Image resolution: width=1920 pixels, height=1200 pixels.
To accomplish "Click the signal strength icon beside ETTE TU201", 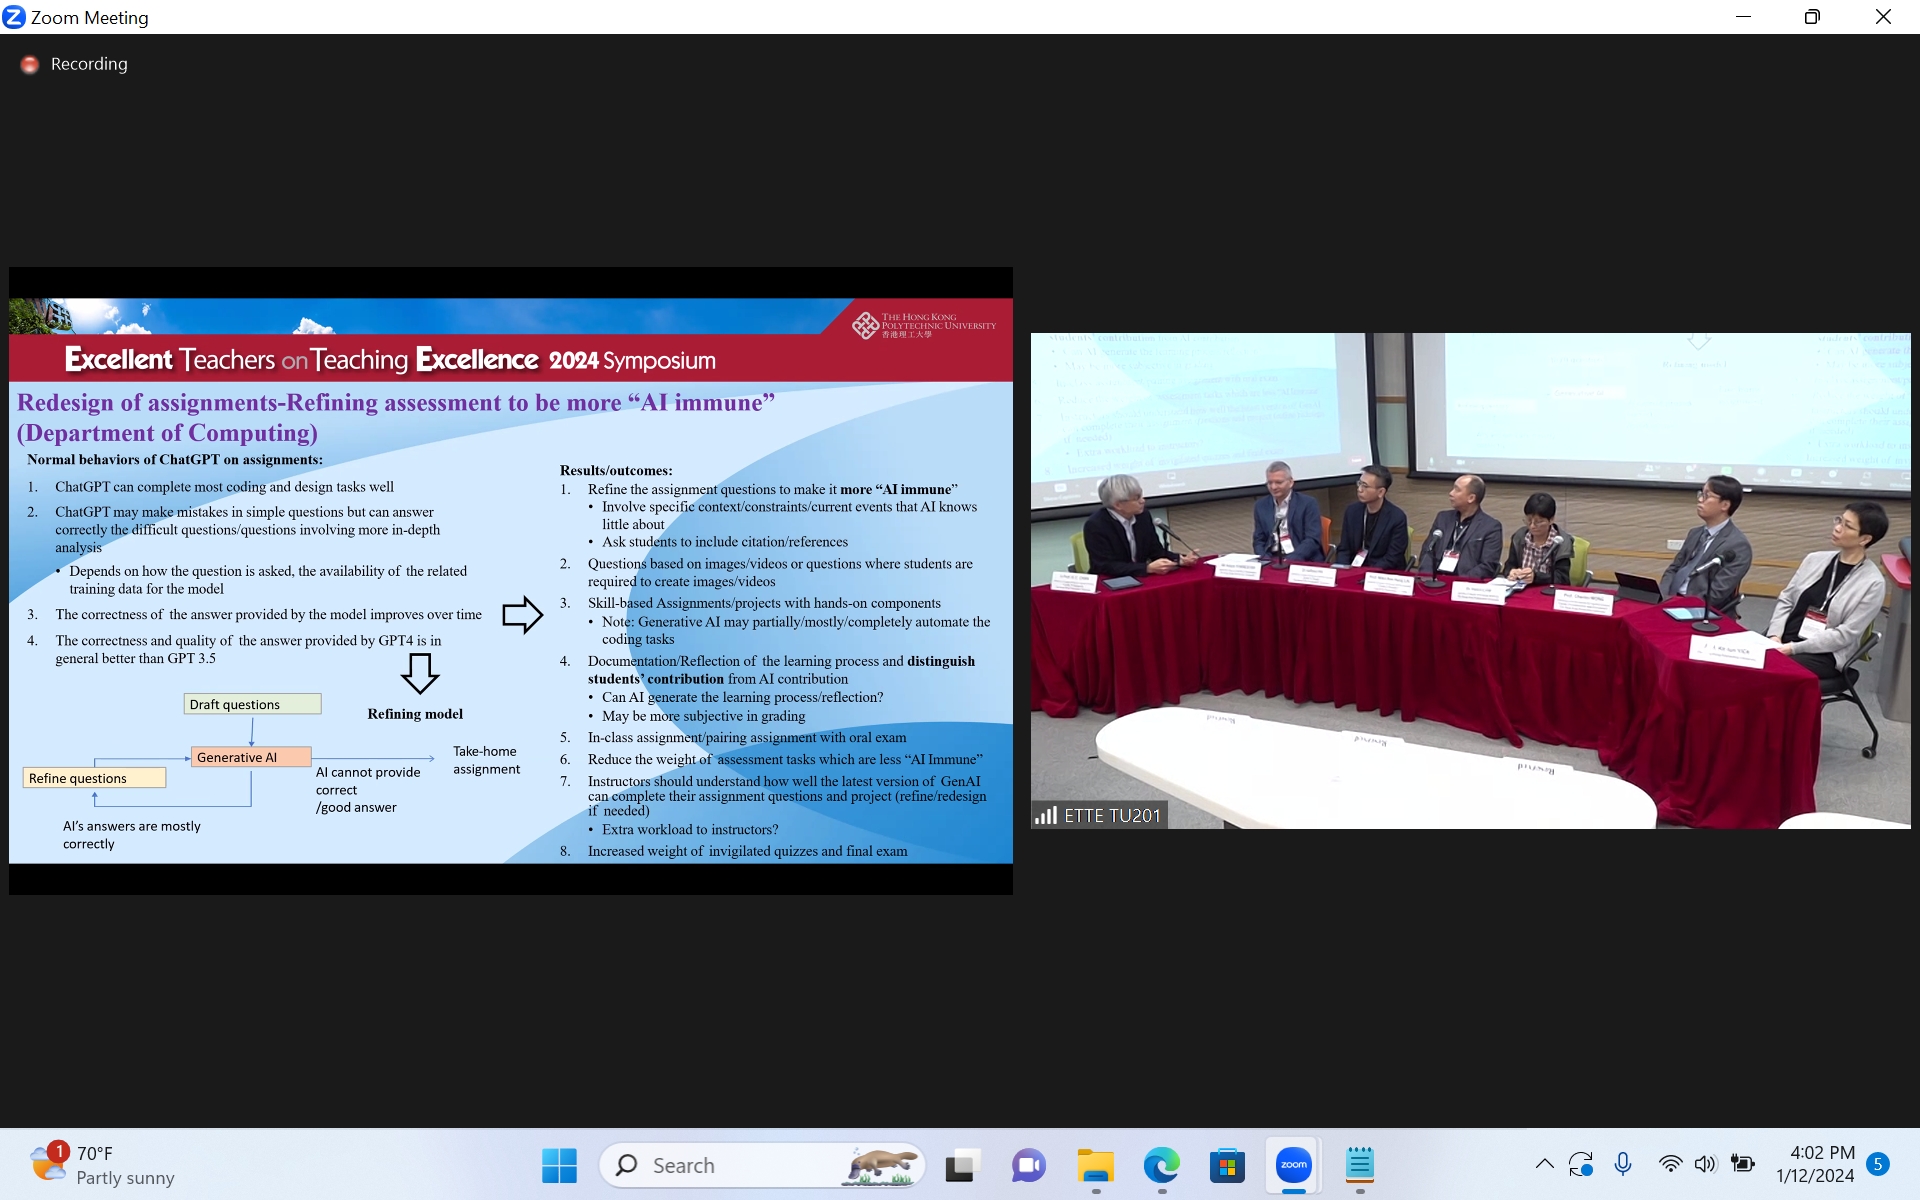I will (1046, 815).
